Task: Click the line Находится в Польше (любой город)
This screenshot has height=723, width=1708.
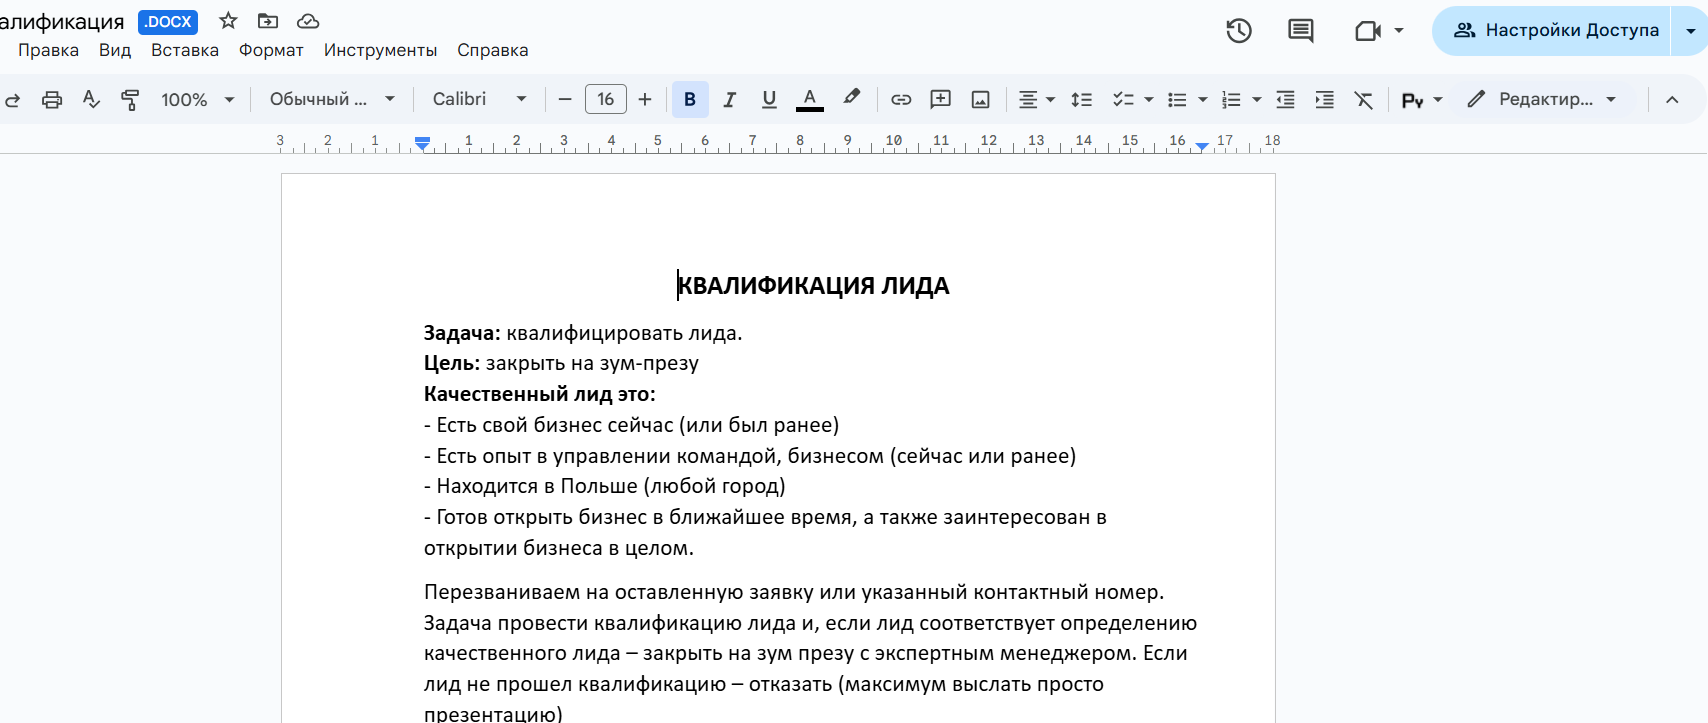Action: 605,486
